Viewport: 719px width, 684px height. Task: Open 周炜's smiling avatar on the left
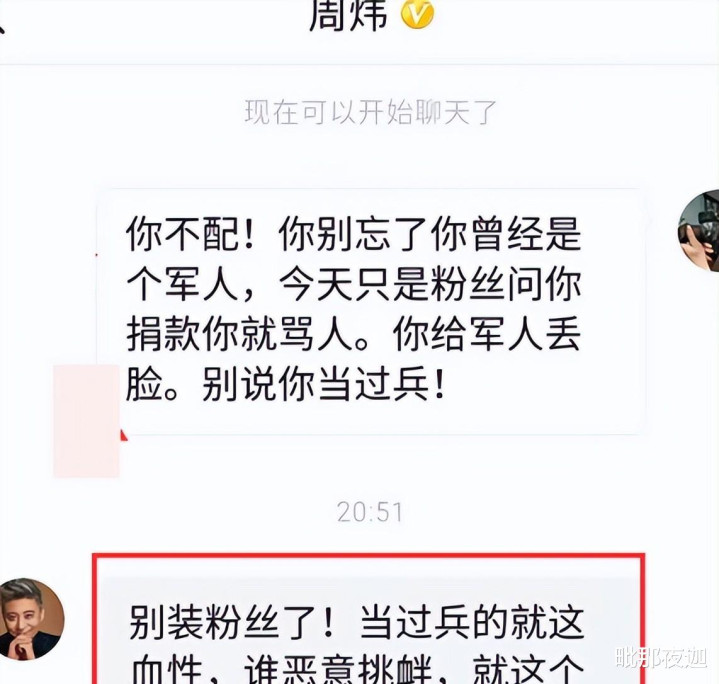pyautogui.click(x=31, y=619)
